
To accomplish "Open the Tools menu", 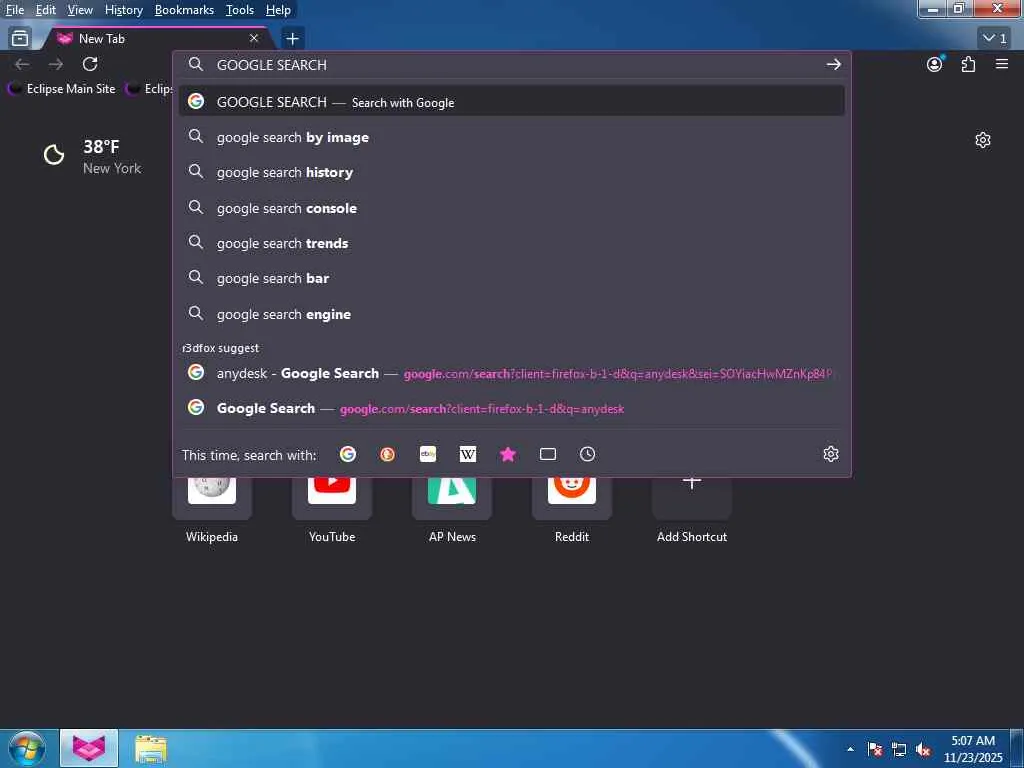I will [x=240, y=10].
